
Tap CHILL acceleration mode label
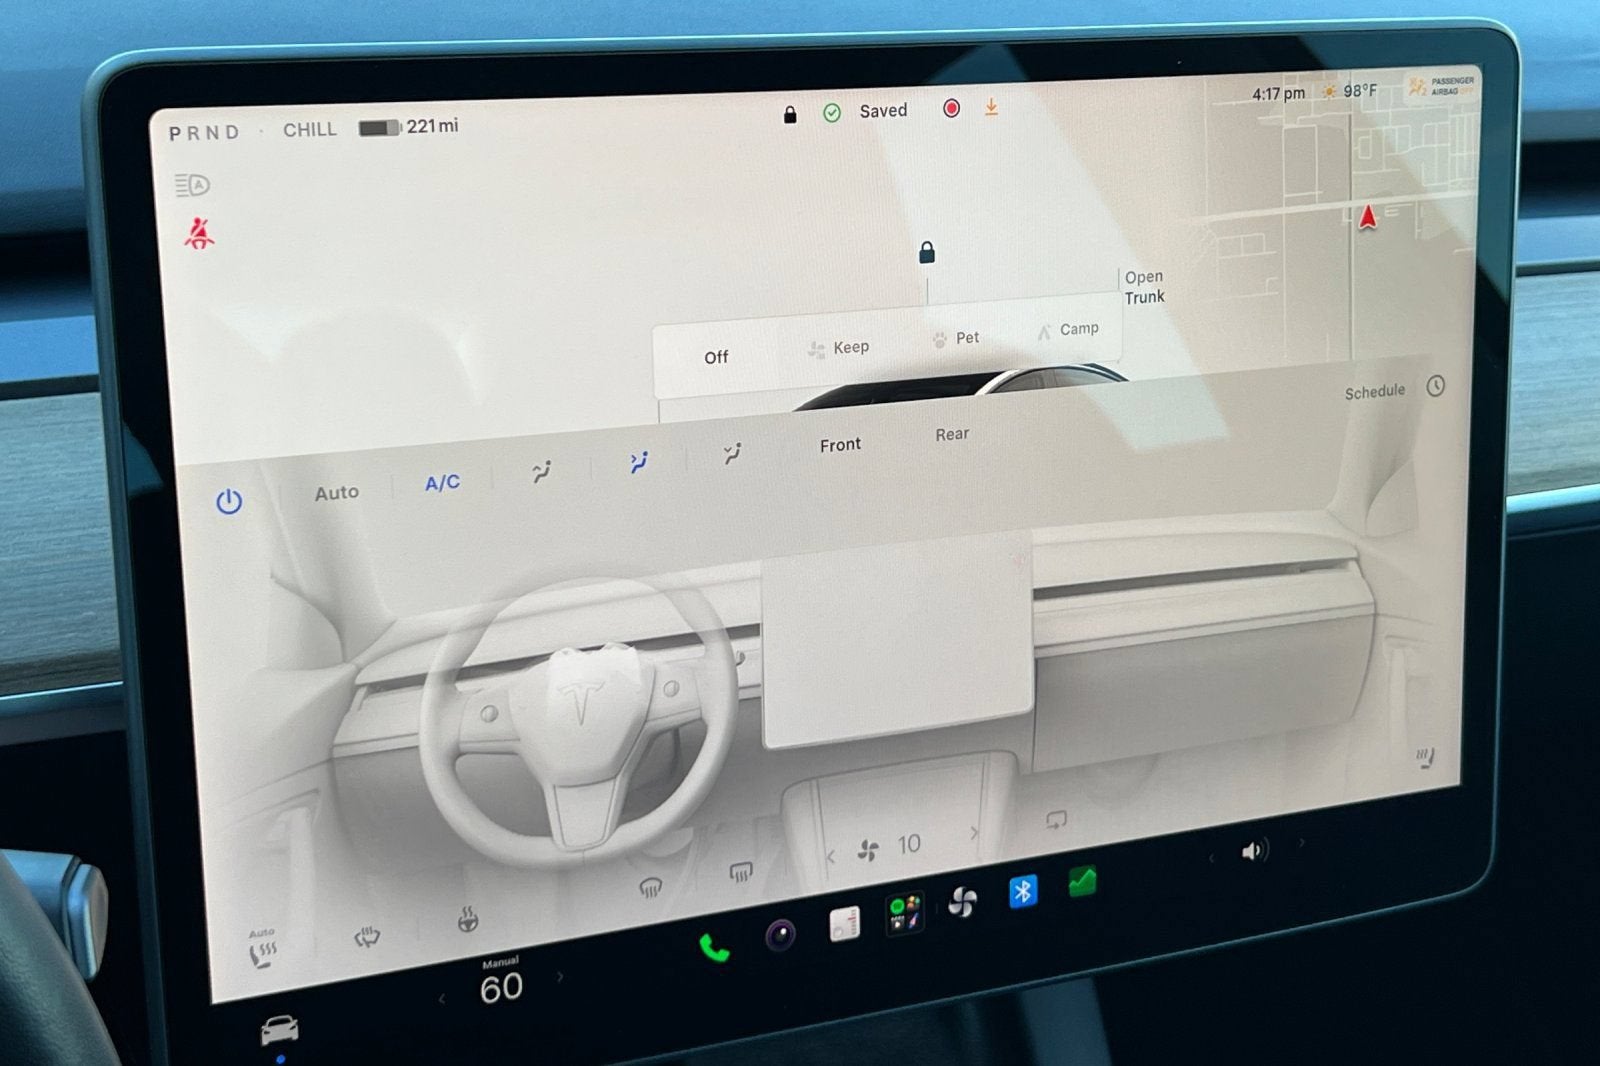[x=309, y=130]
